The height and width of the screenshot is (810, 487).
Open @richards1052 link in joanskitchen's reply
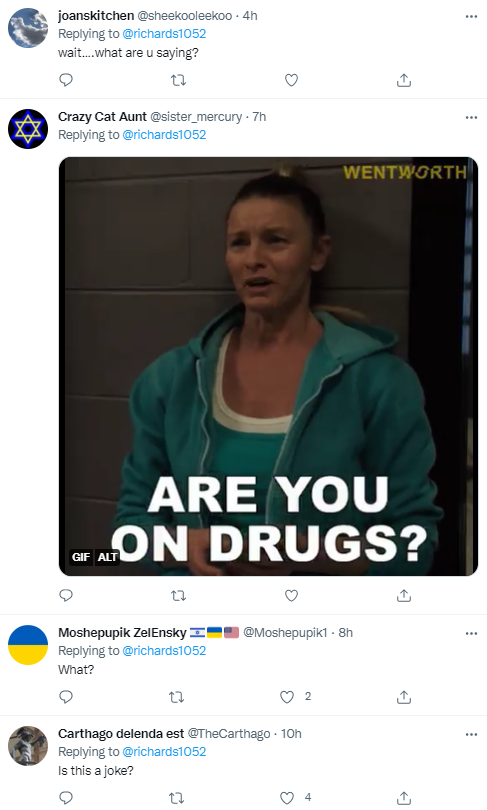[164, 34]
